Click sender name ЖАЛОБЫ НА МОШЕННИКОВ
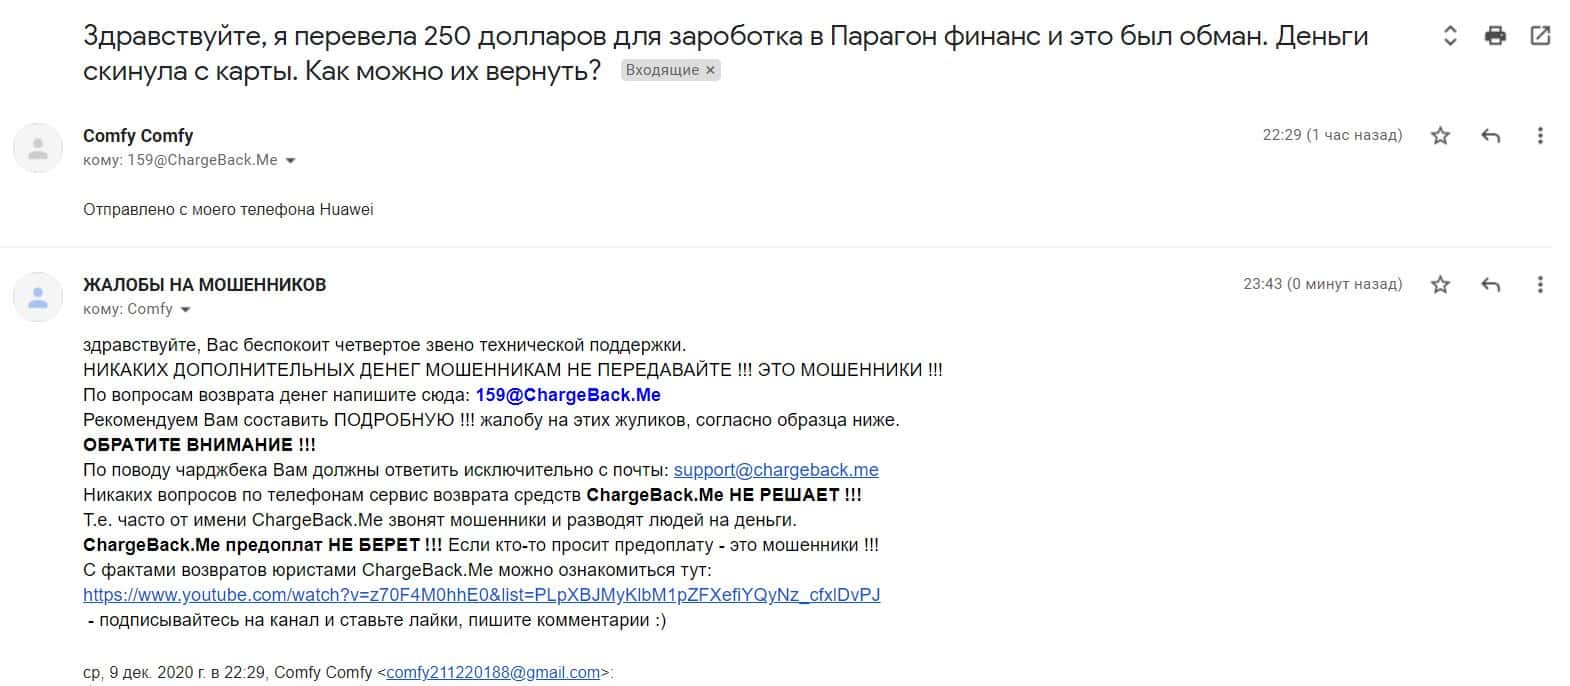The width and height of the screenshot is (1570, 686). click(x=204, y=285)
